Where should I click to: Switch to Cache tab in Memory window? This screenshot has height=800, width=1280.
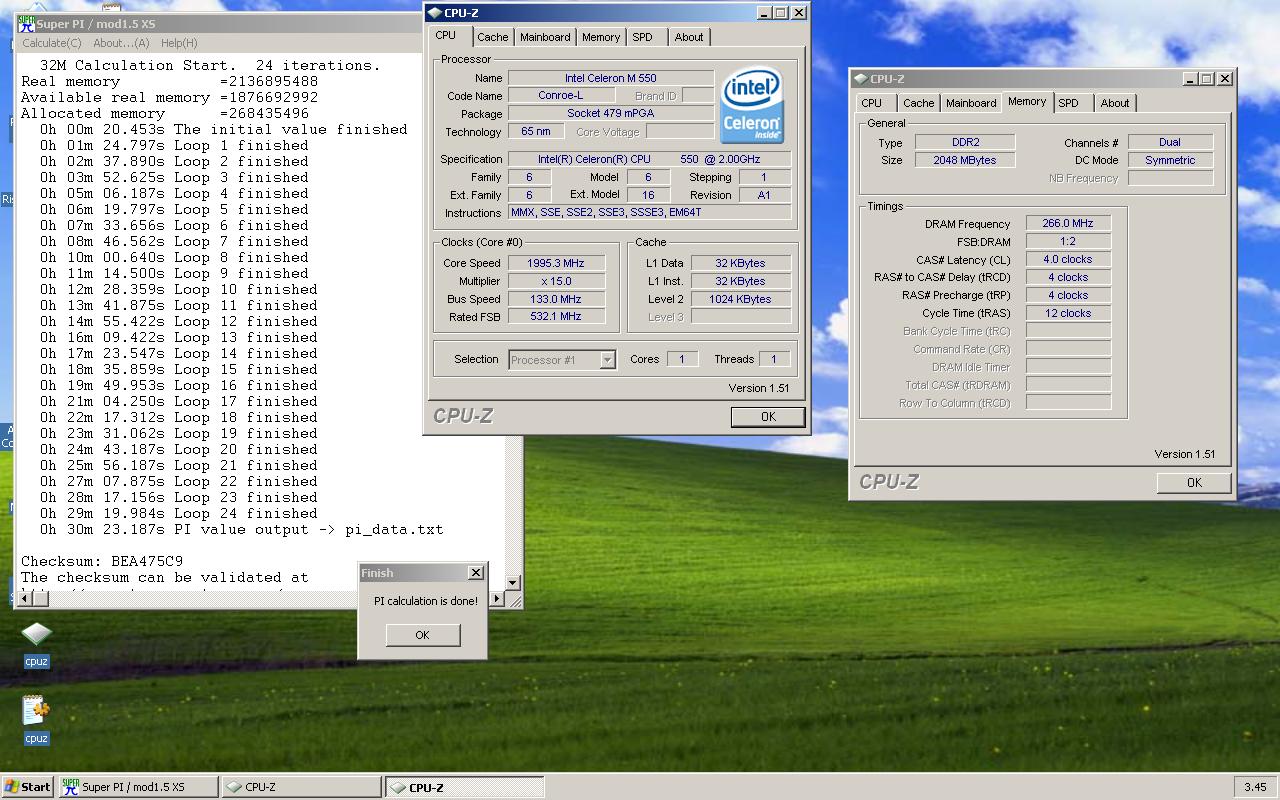tap(918, 103)
